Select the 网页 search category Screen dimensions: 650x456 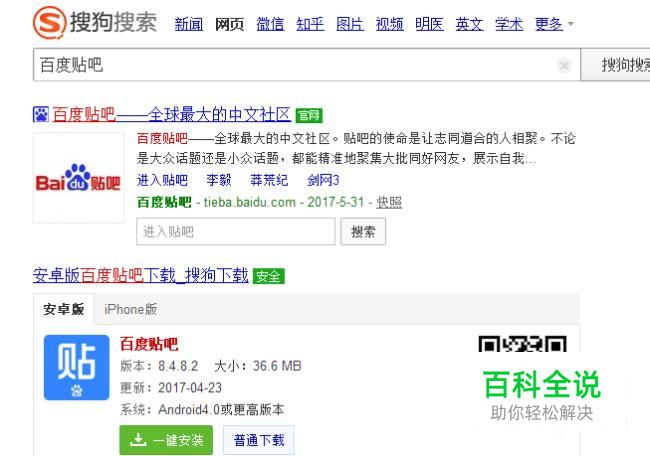tap(229, 24)
